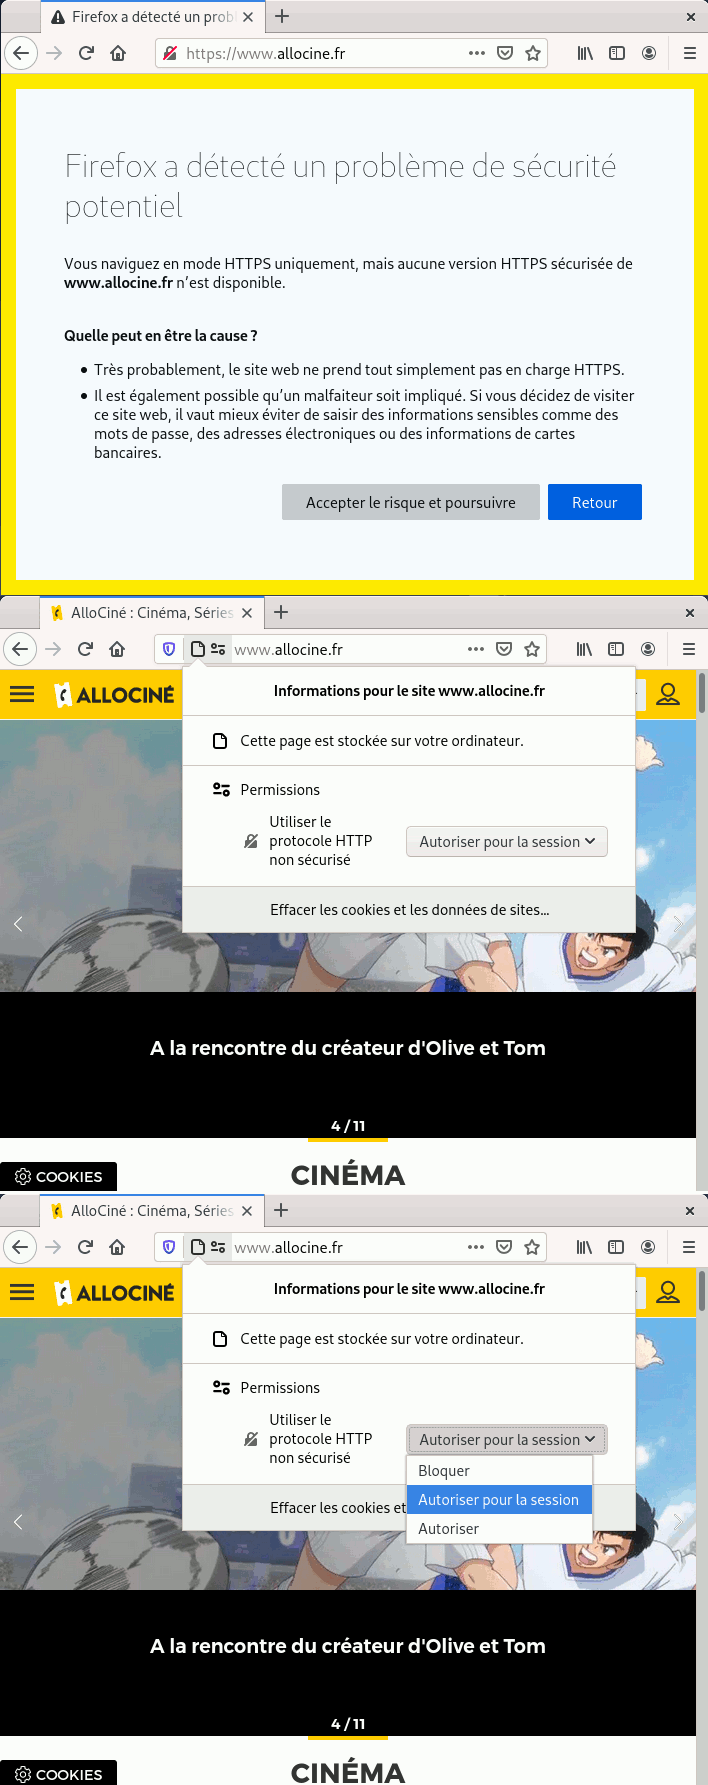The width and height of the screenshot is (708, 1785).
Task: Open COOKIES settings button in bottom window
Action: [59, 1774]
